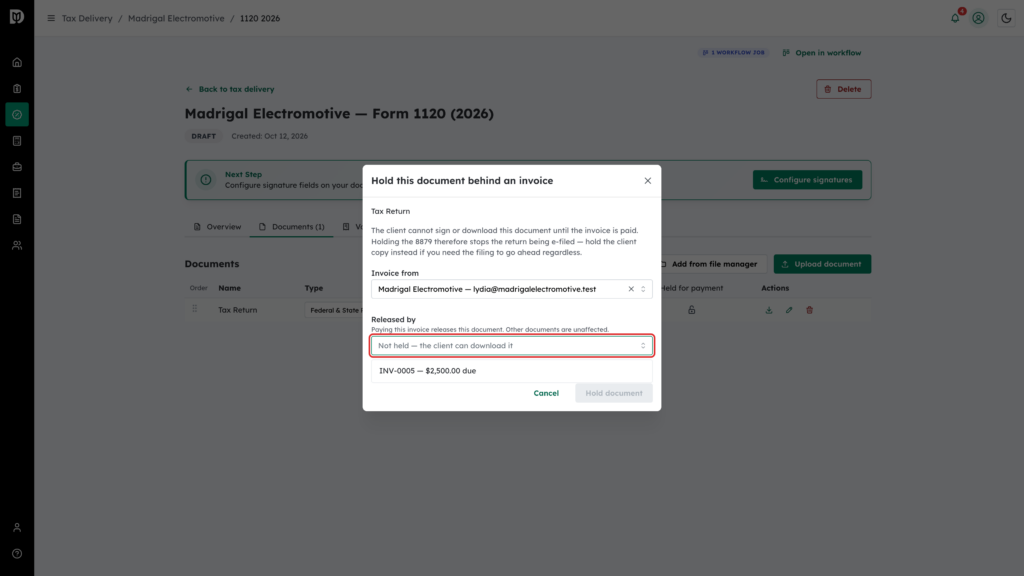Open the help question mark icon
Screen dimensions: 1024x576
click(x=17, y=554)
